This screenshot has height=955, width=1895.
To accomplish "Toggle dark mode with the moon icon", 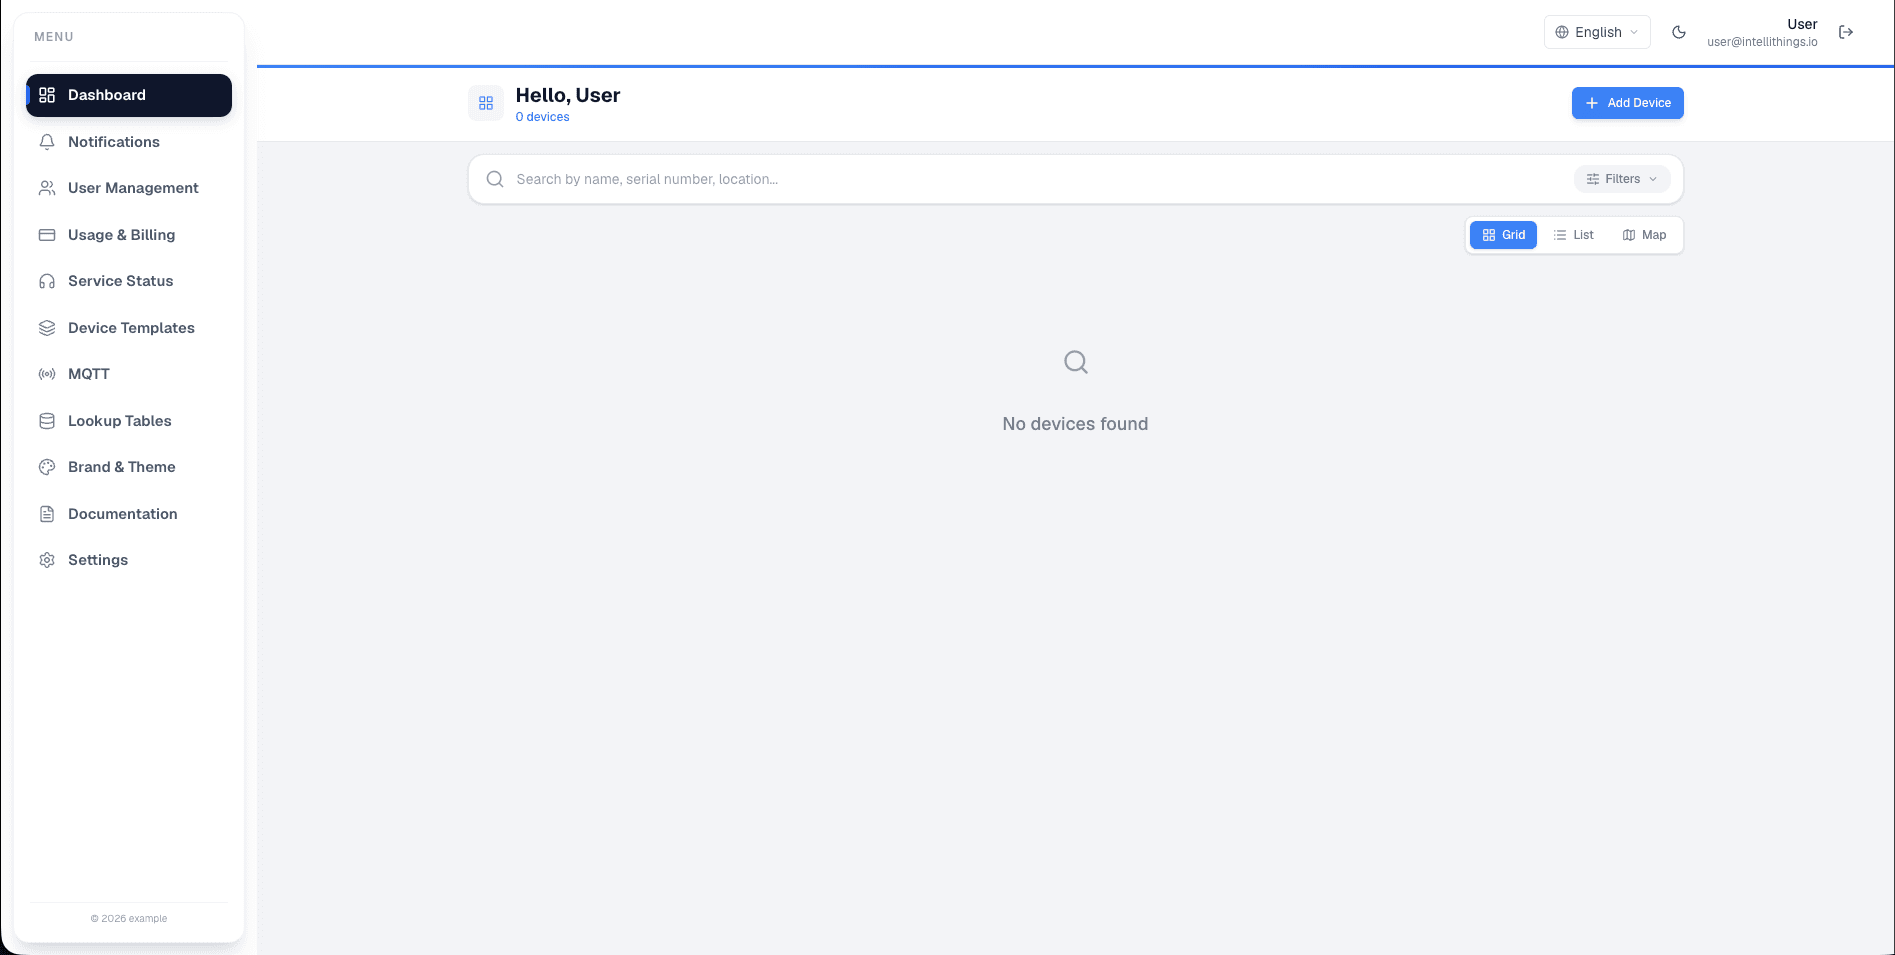I will tap(1679, 32).
